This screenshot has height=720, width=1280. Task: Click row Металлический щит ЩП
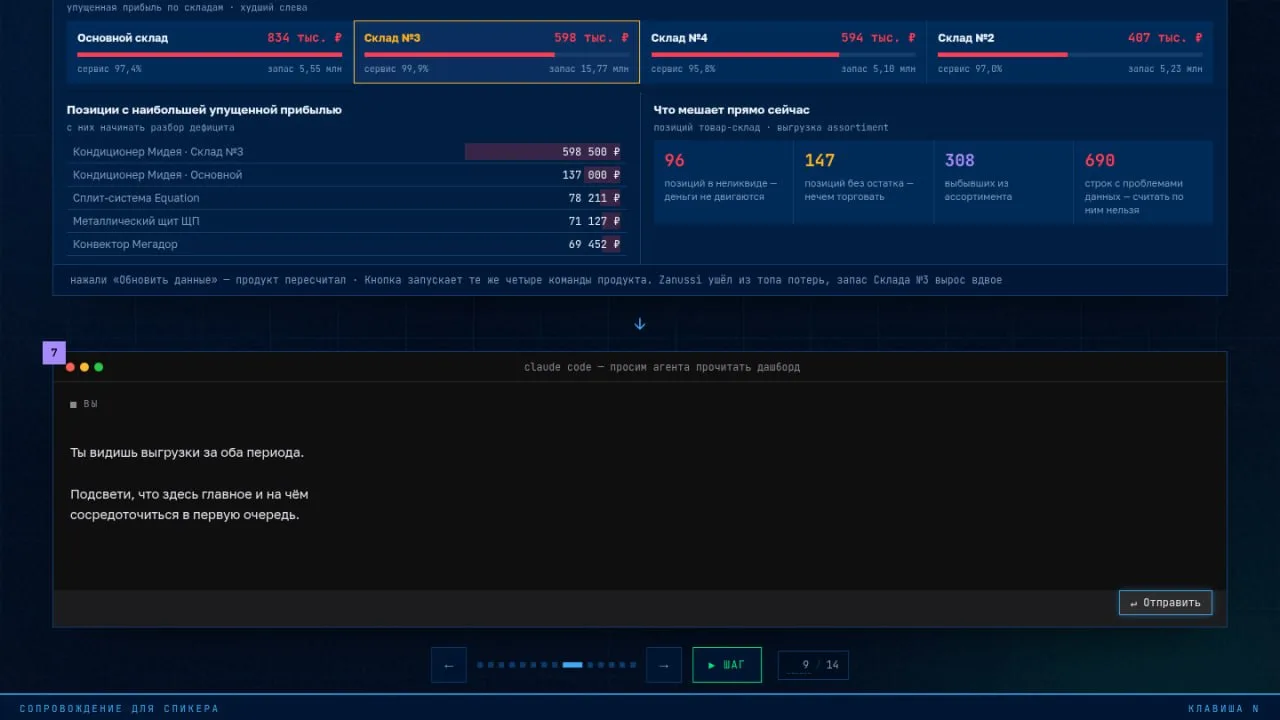click(x=346, y=221)
